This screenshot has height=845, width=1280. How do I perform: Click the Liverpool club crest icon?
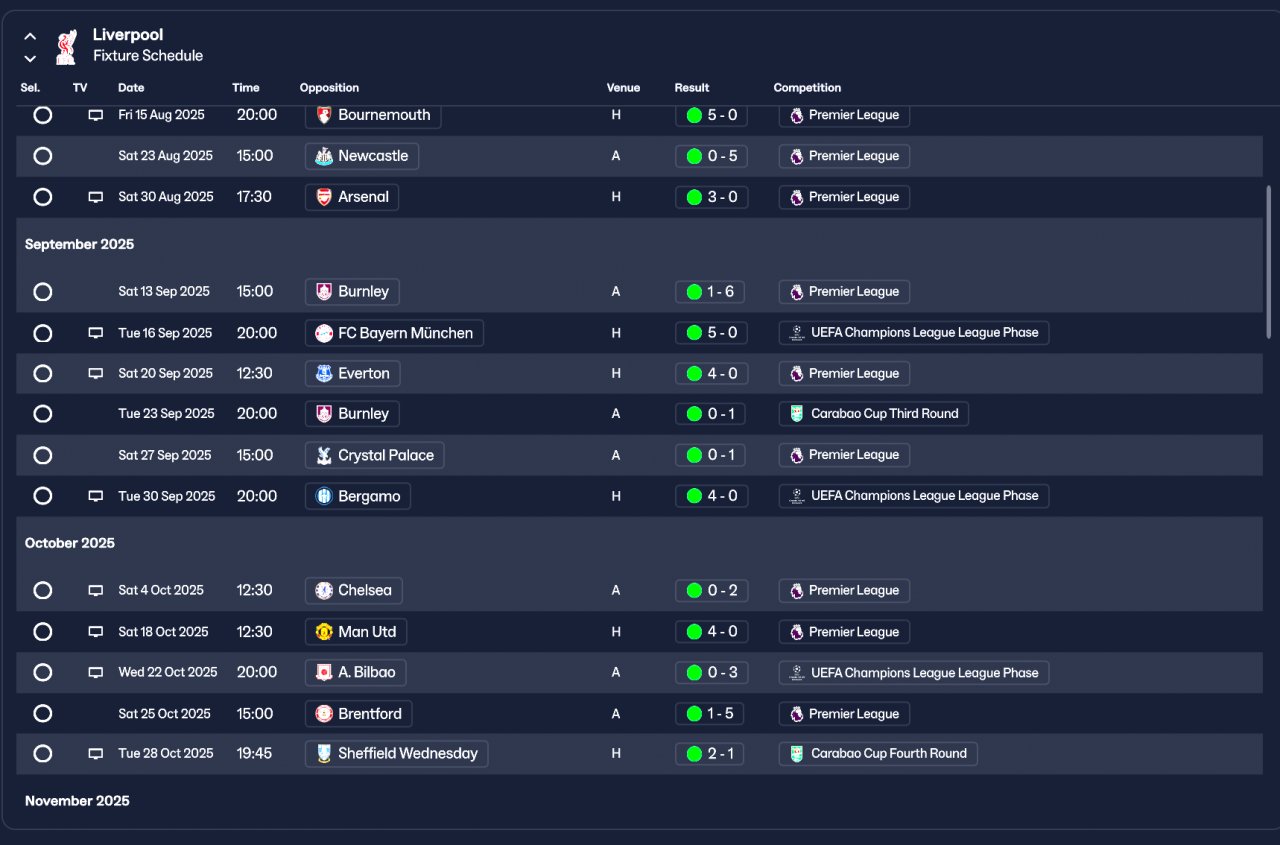pyautogui.click(x=66, y=46)
